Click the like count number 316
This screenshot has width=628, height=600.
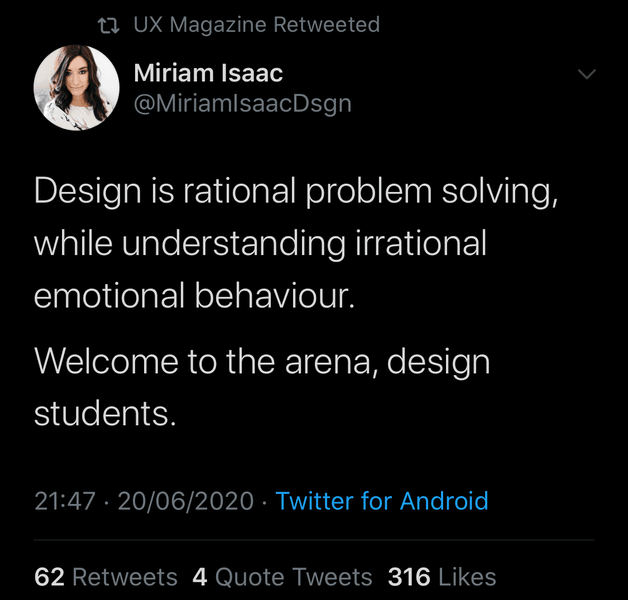pyautogui.click(x=408, y=577)
